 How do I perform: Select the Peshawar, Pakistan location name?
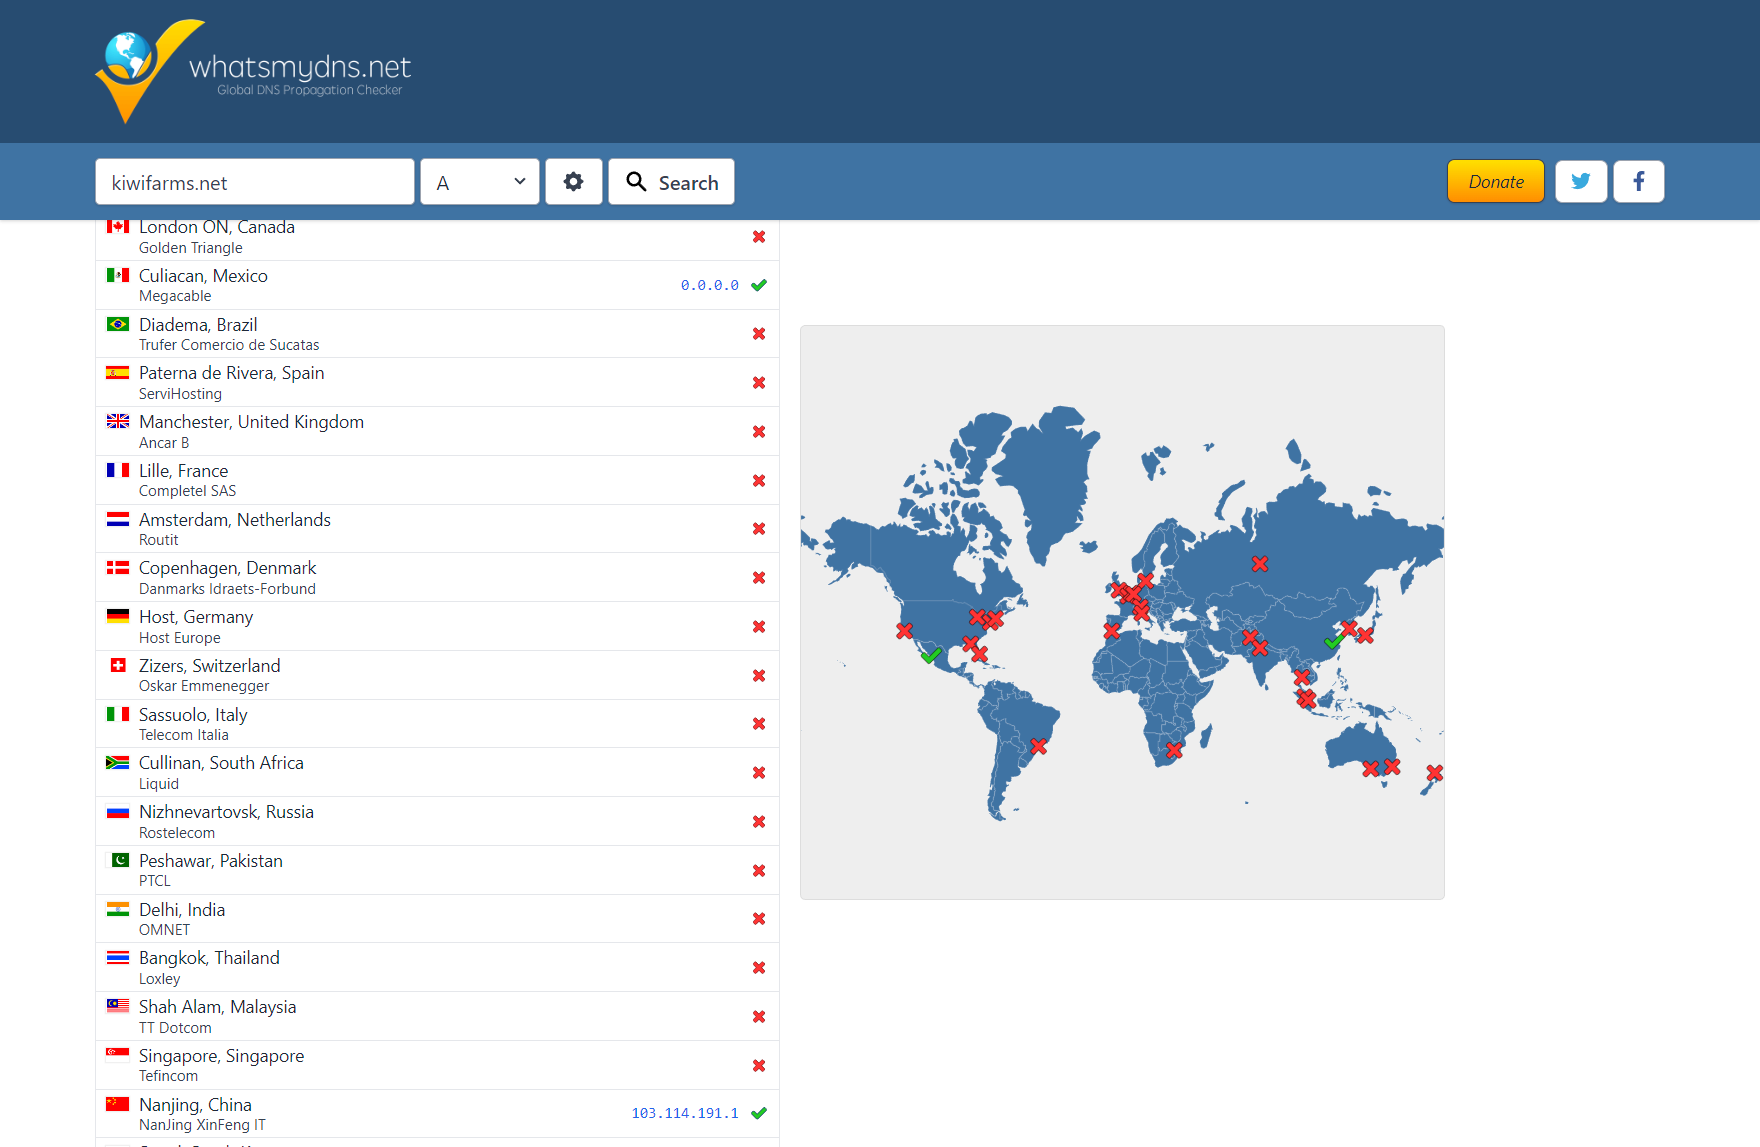point(211,861)
